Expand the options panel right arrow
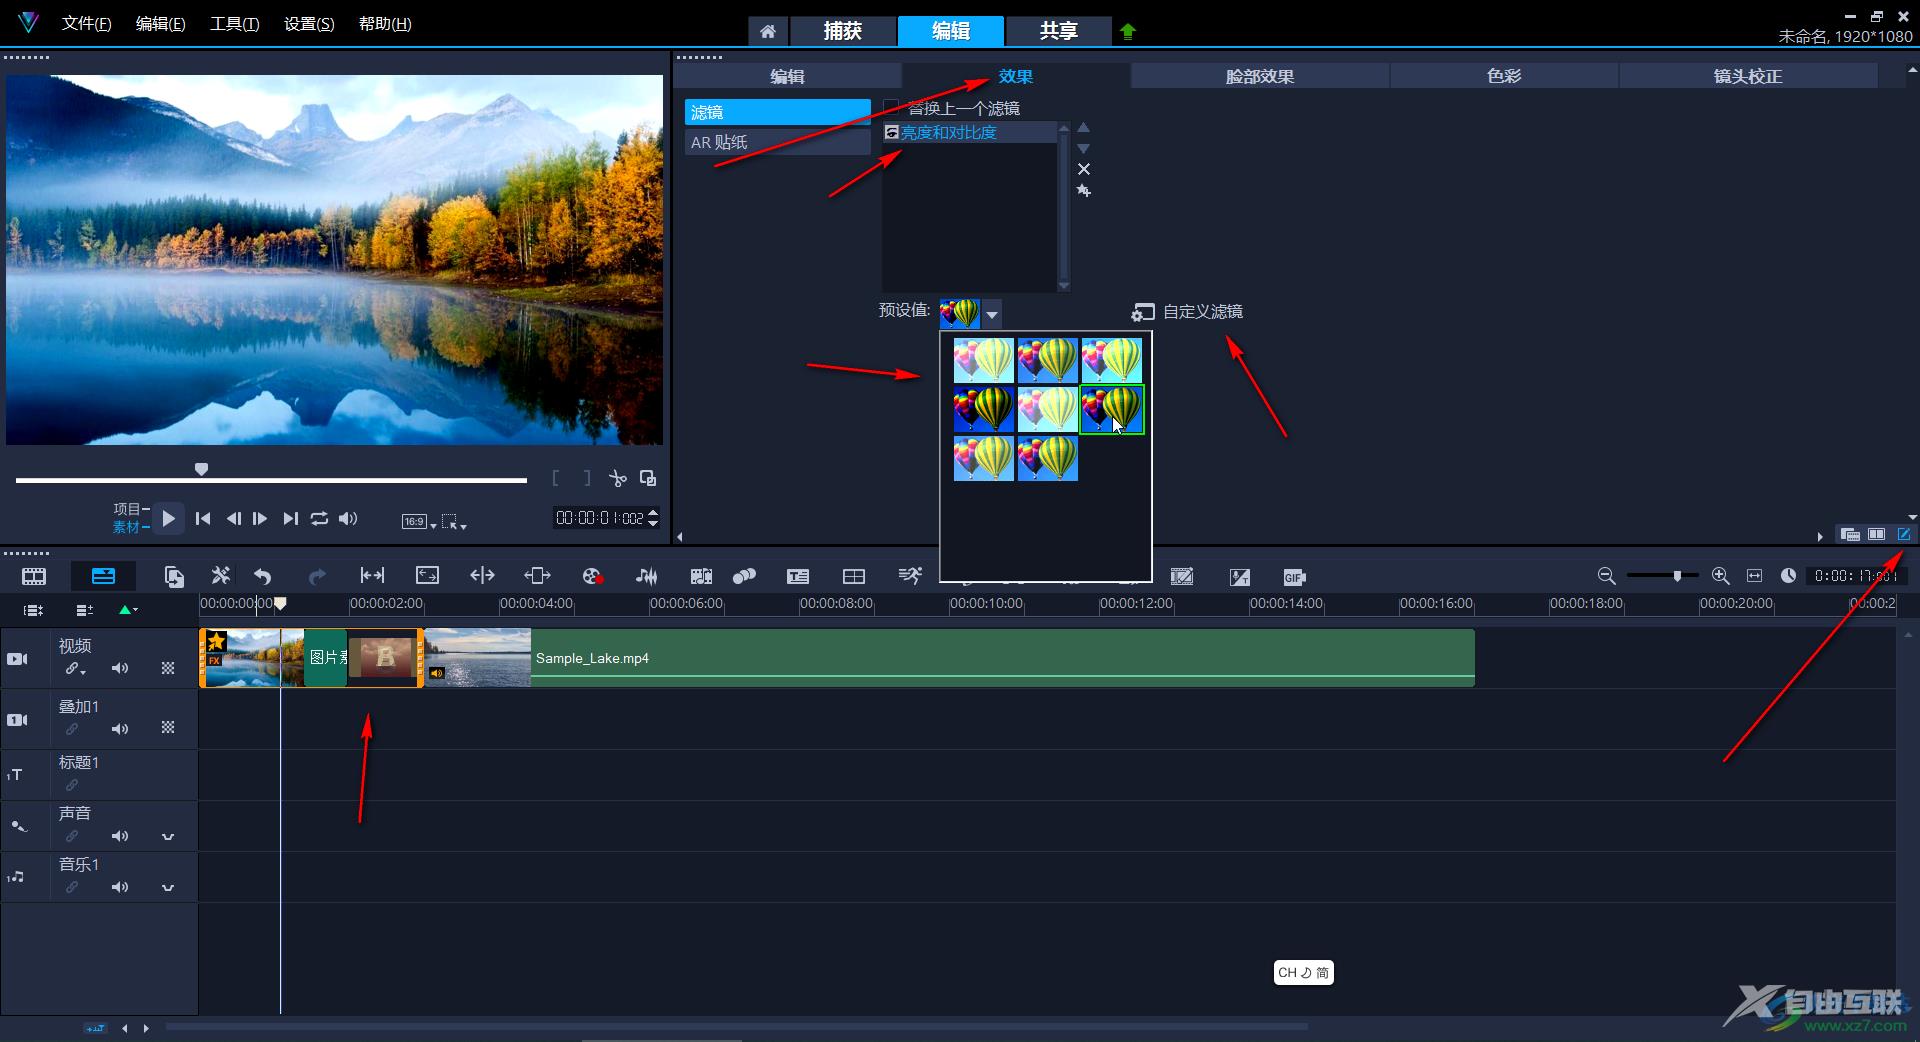This screenshot has height=1042, width=1920. (1820, 536)
